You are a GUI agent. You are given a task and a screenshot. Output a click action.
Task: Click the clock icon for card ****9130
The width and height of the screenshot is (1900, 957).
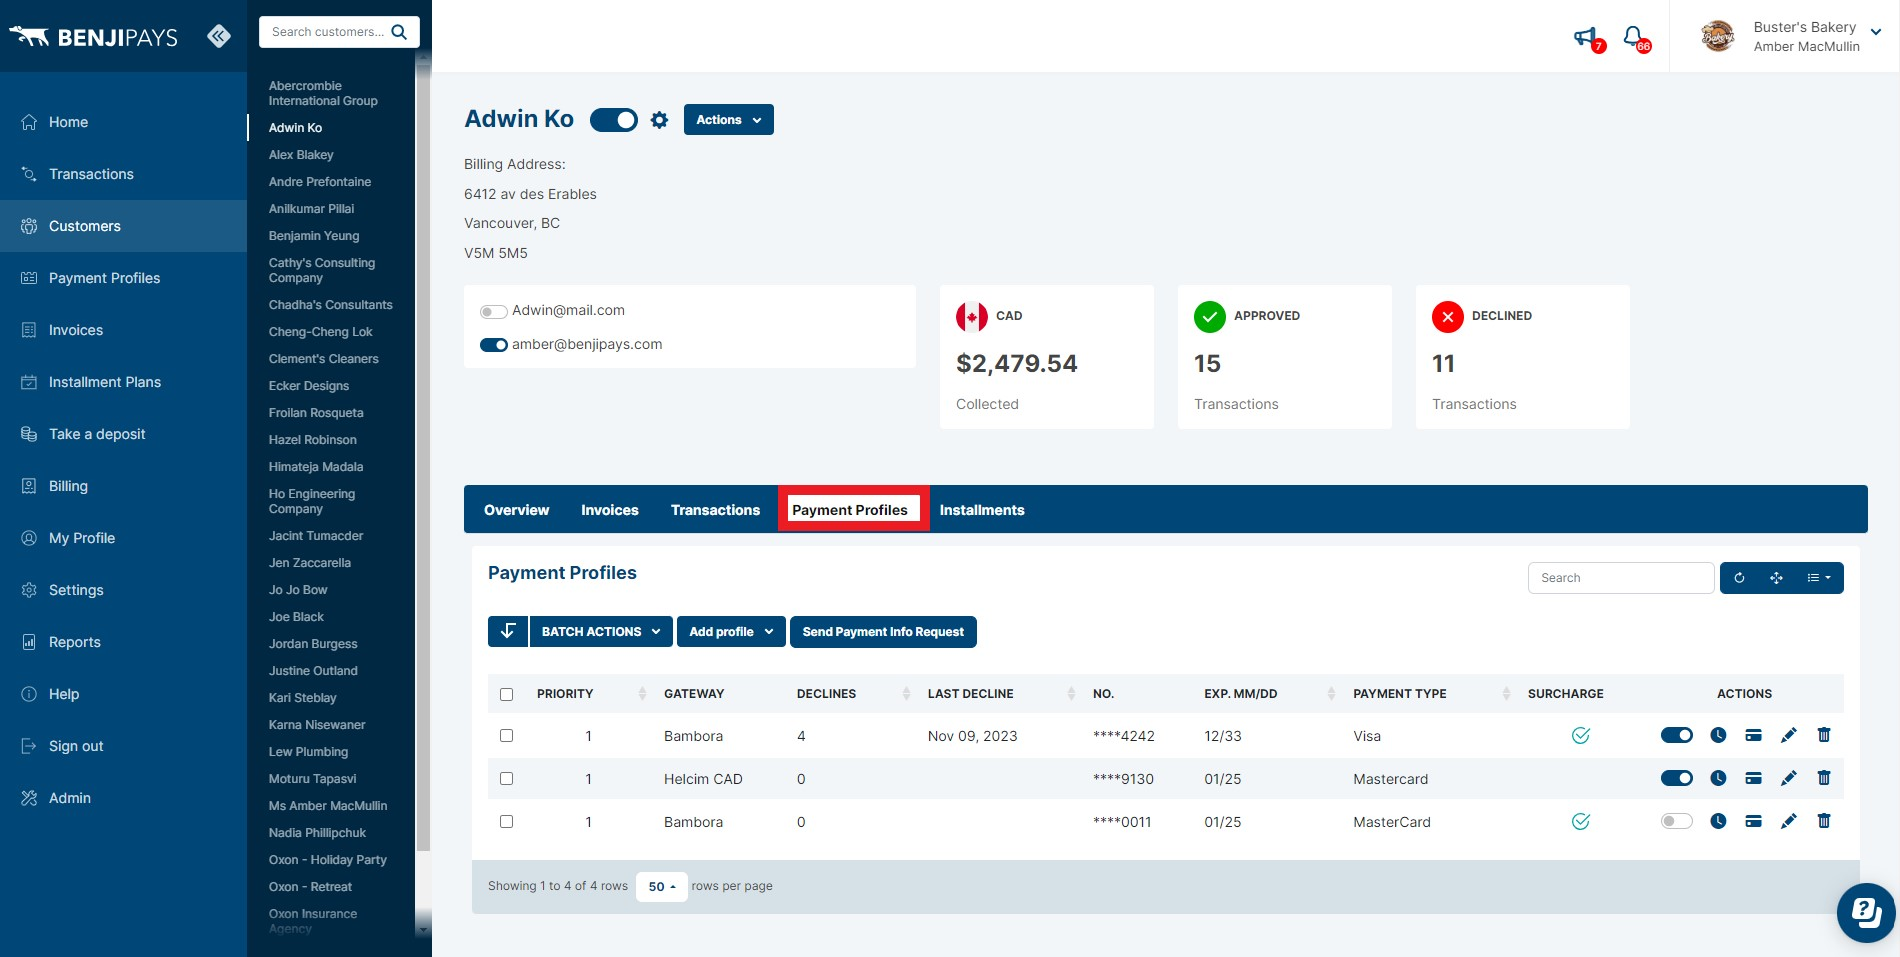click(x=1718, y=778)
